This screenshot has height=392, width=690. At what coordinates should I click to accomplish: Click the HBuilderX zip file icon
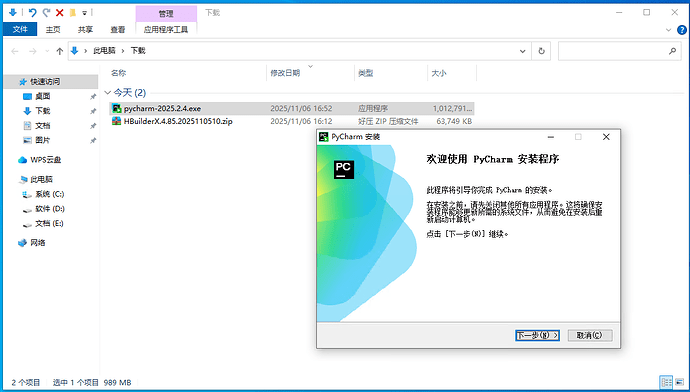pyautogui.click(x=116, y=121)
